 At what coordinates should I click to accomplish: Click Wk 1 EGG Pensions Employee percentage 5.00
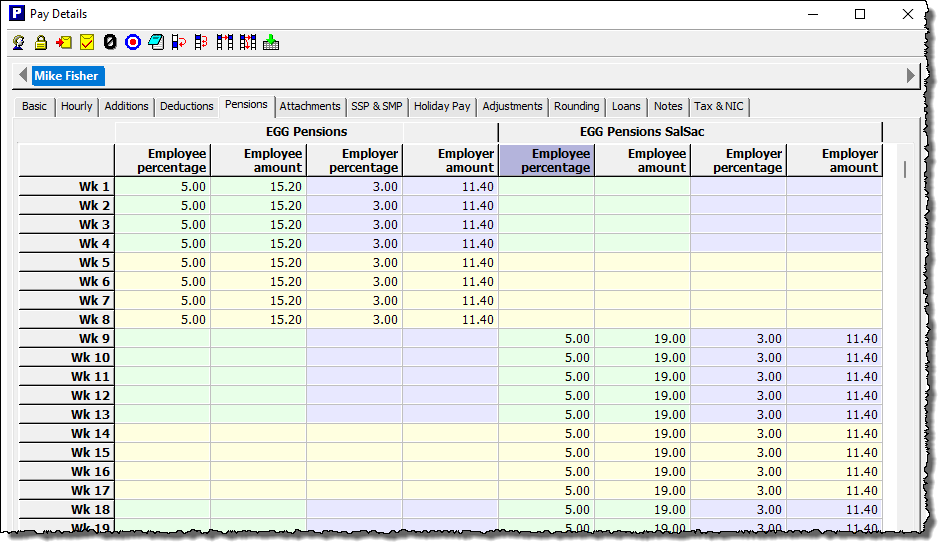point(163,186)
